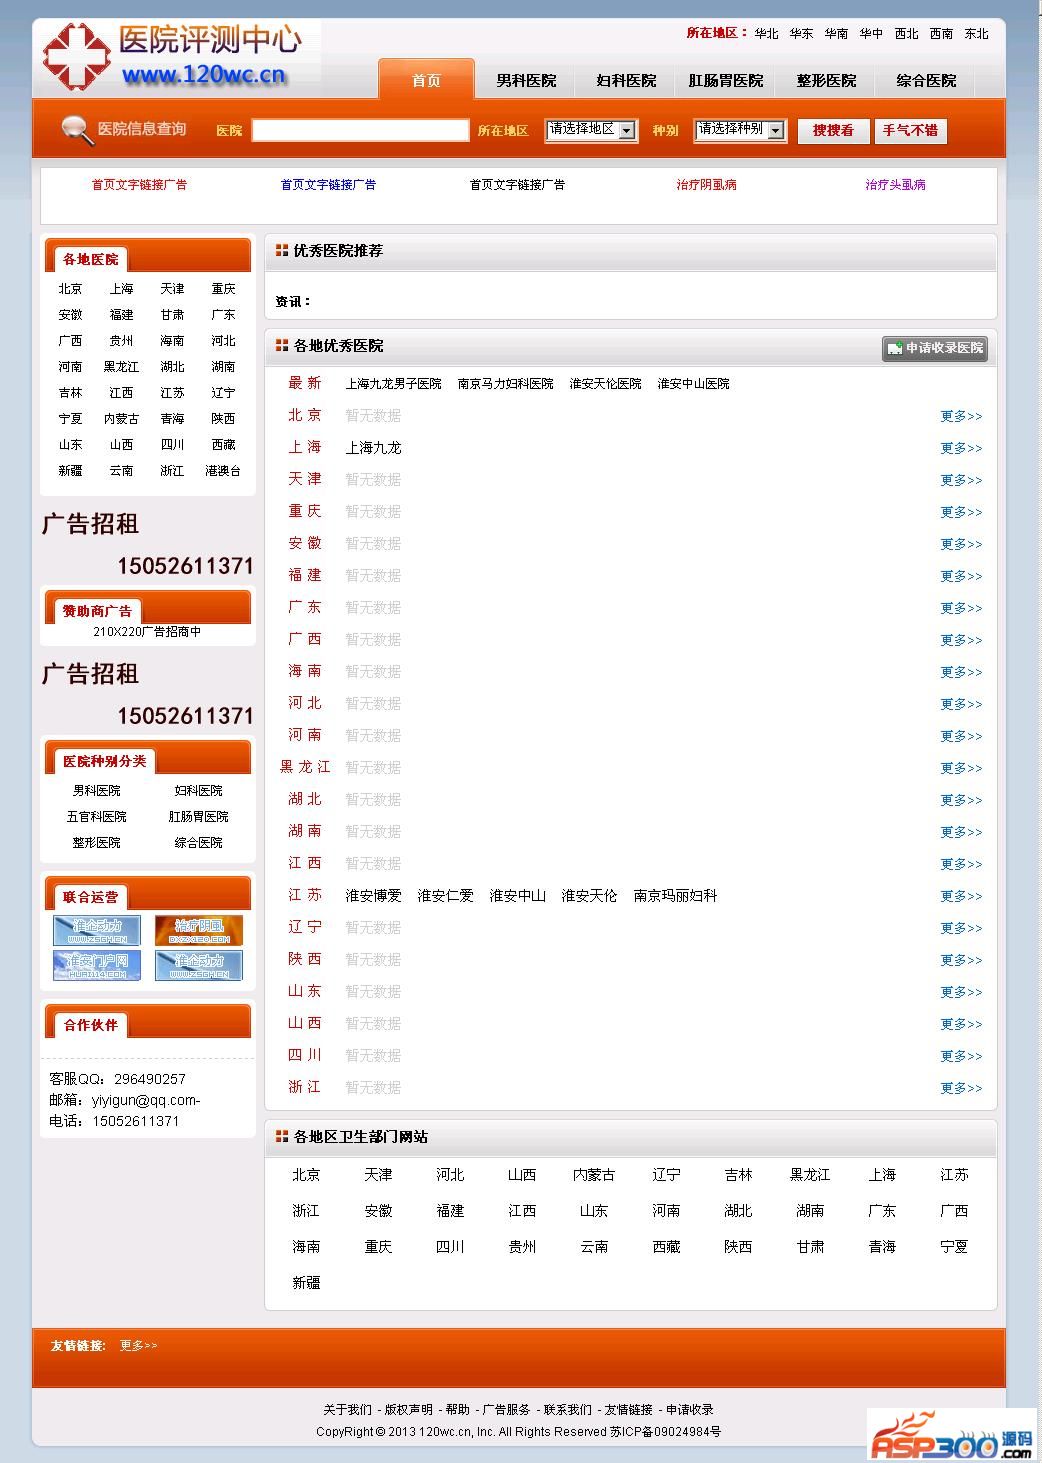
Task: Click the hospital red cross logo
Action: click(76, 56)
